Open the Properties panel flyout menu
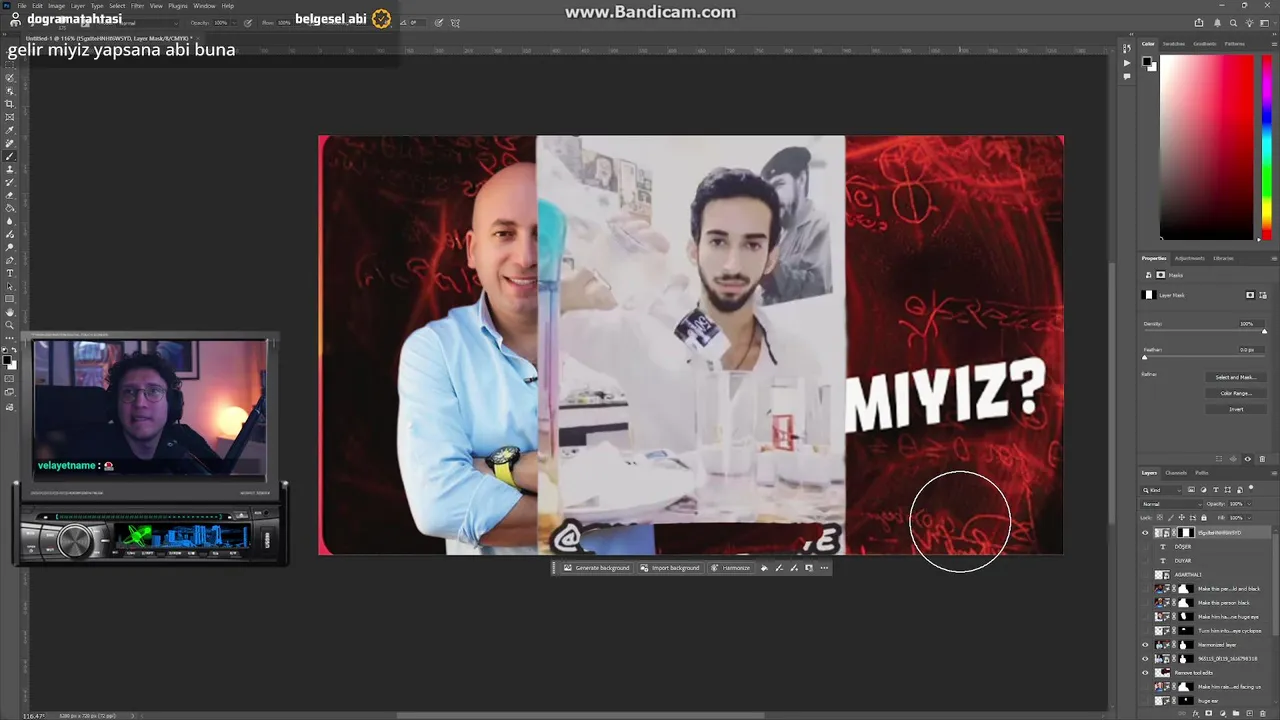The width and height of the screenshot is (1280, 720). 1274,259
